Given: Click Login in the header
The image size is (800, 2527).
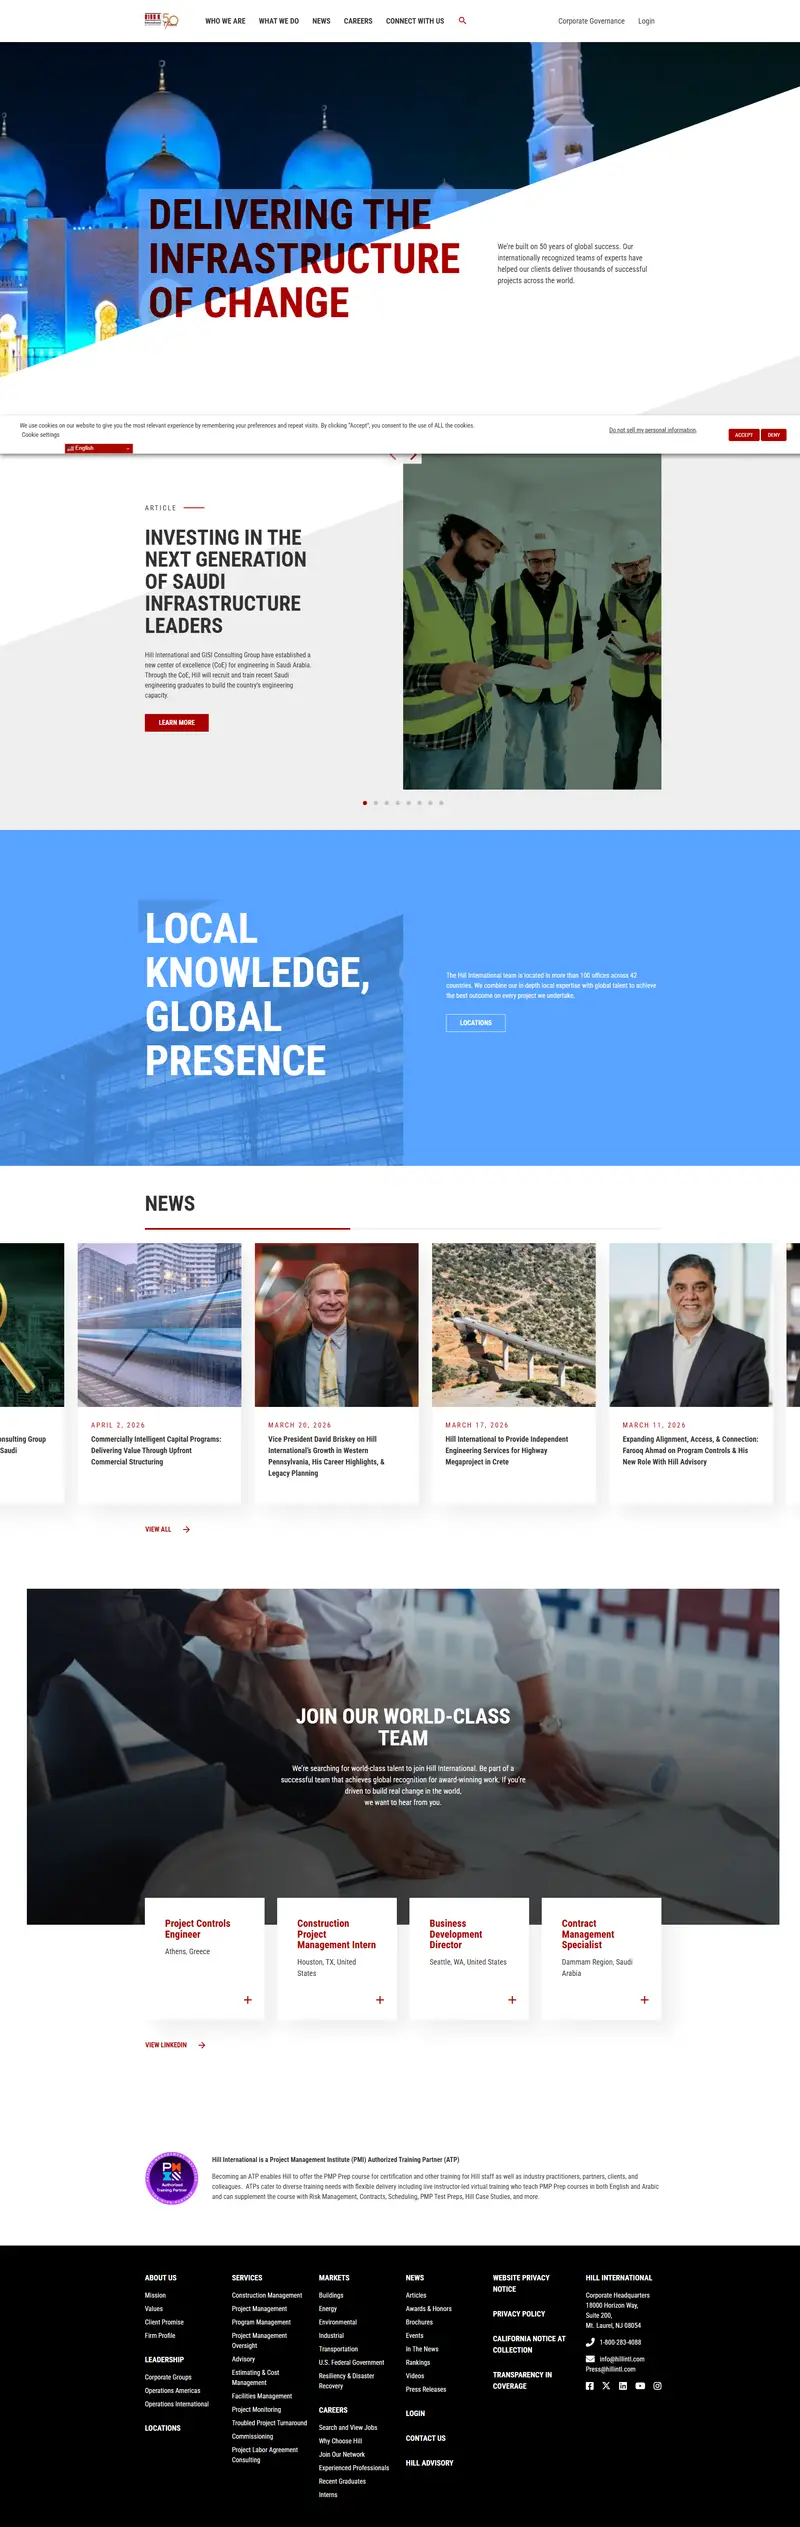Looking at the screenshot, I should coord(646,21).
